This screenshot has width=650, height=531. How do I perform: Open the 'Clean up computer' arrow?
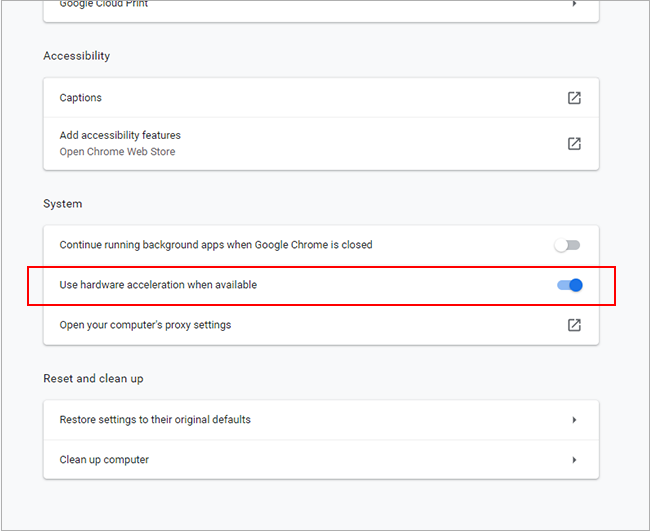[574, 460]
